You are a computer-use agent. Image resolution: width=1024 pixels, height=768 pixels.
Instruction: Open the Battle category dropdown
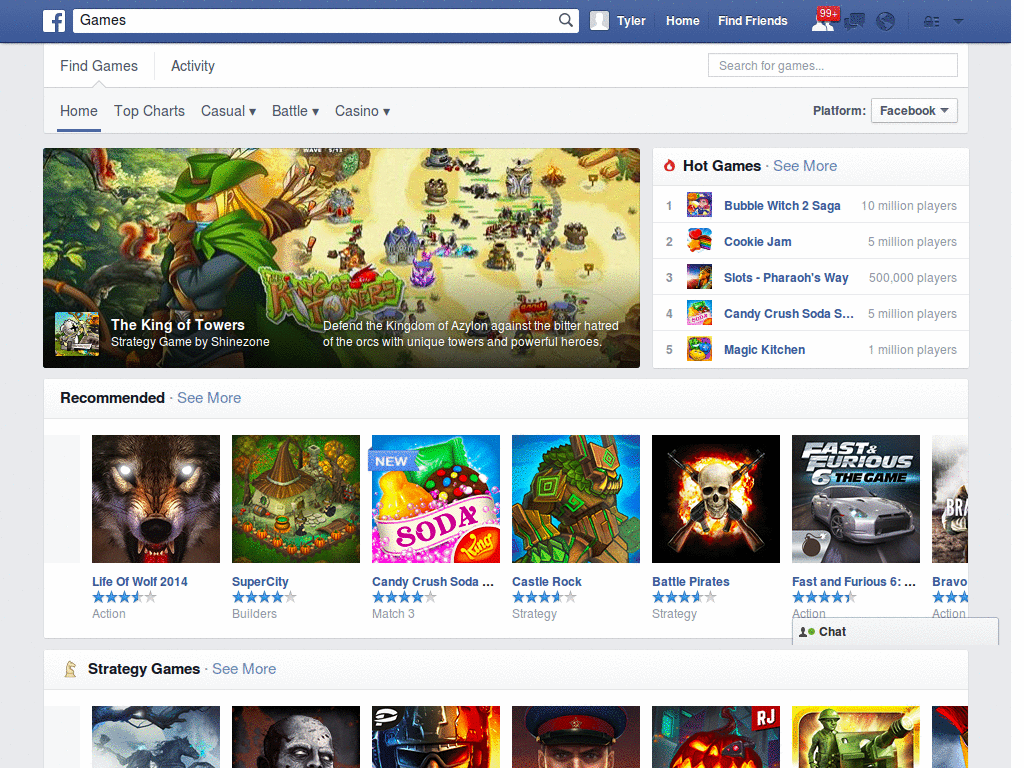point(295,111)
